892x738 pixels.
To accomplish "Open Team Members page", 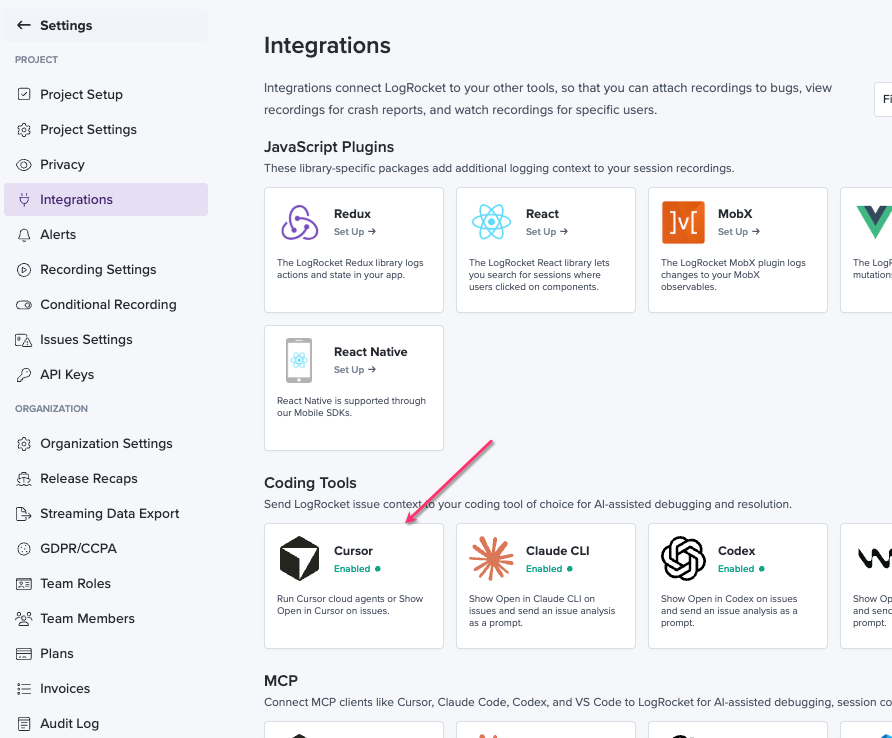I will click(106, 619).
